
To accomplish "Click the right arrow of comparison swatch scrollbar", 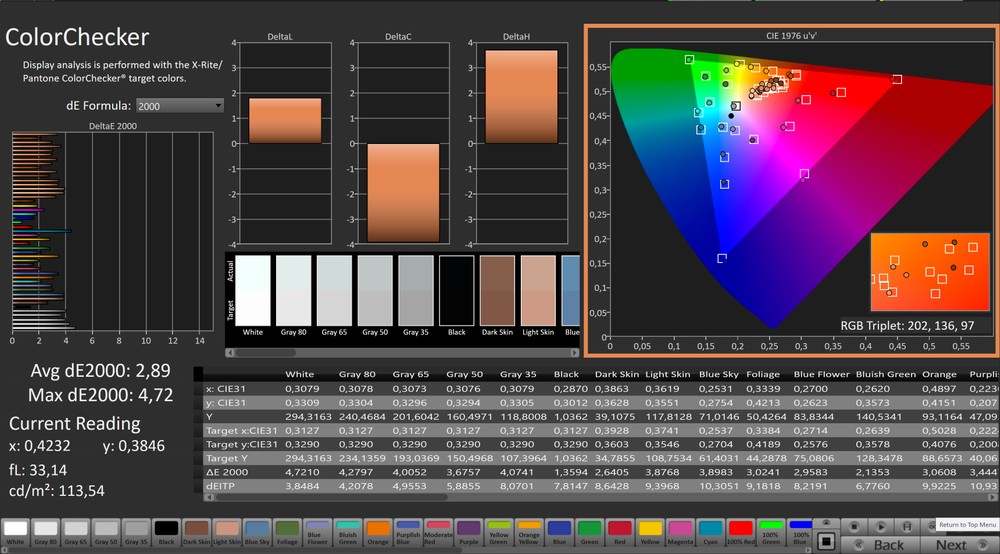I will point(575,353).
